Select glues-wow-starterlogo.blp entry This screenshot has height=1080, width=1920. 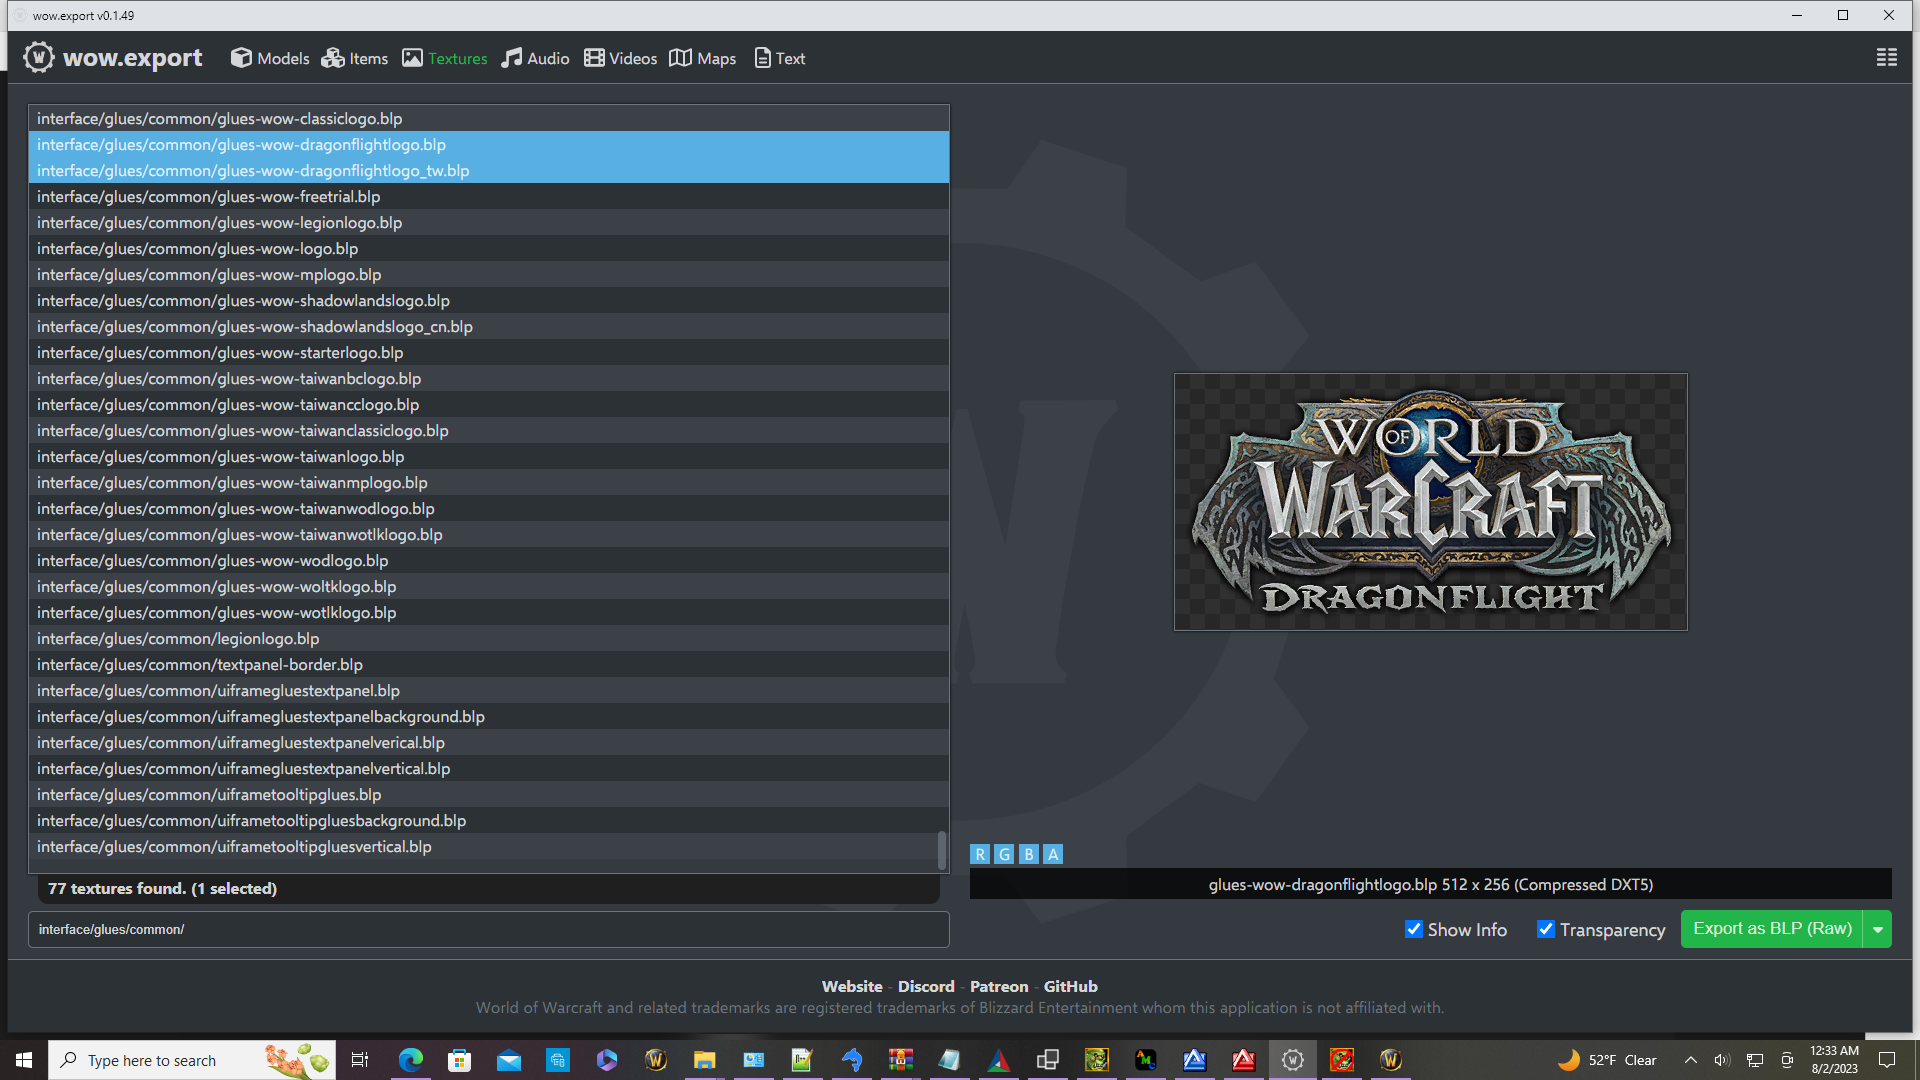click(x=489, y=352)
